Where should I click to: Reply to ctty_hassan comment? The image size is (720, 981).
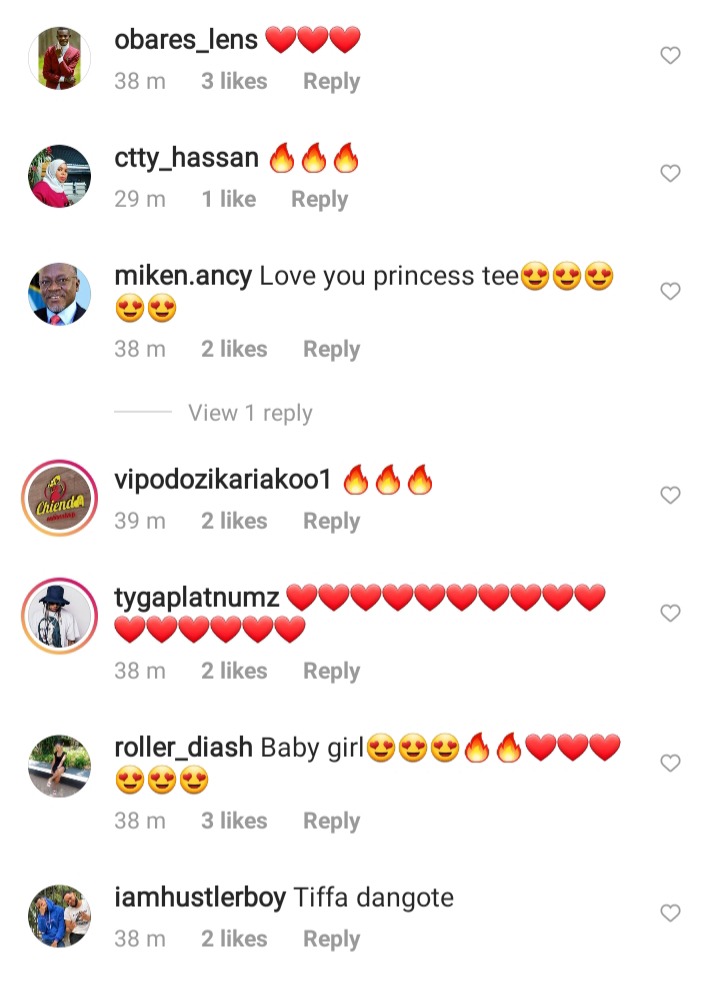[x=320, y=199]
